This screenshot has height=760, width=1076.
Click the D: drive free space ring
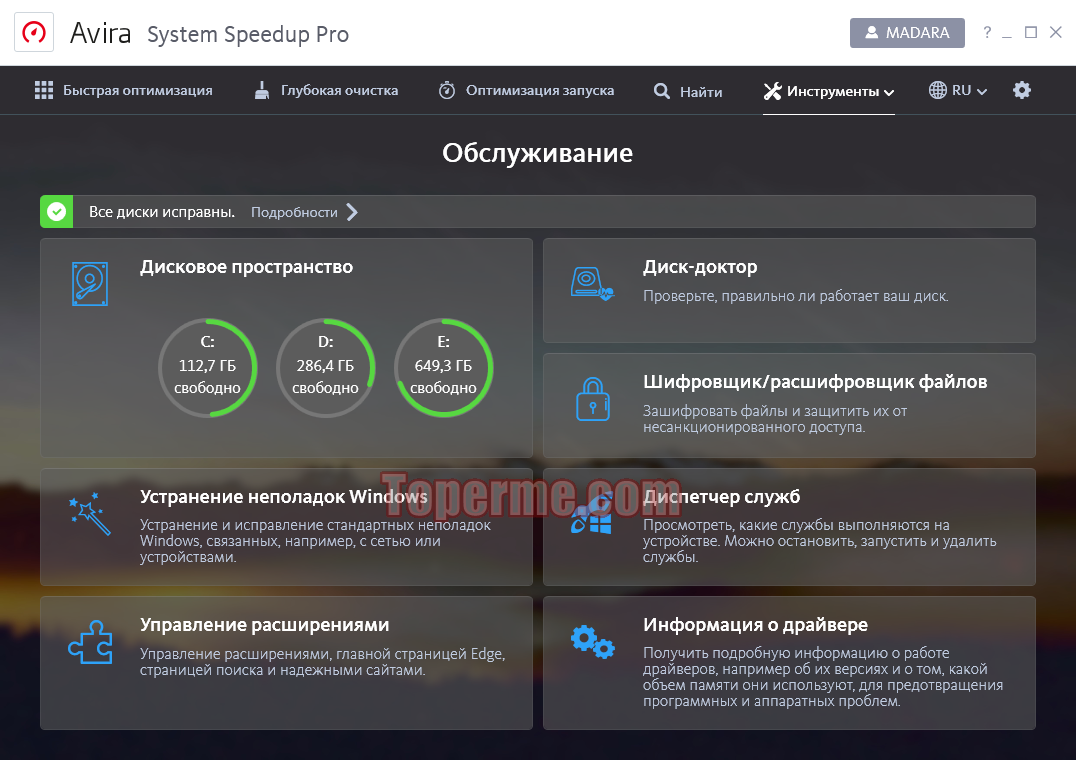325,368
